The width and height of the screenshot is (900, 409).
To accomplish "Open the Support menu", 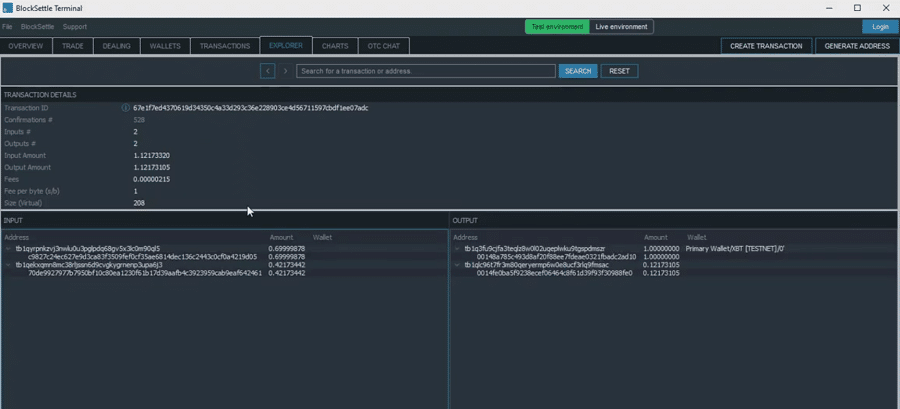I will tap(75, 27).
